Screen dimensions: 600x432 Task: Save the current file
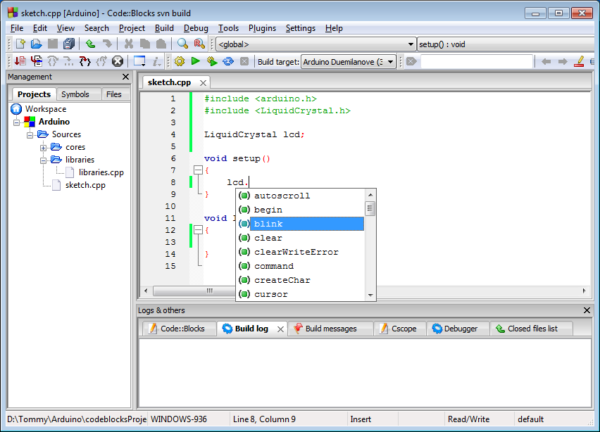click(x=52, y=44)
